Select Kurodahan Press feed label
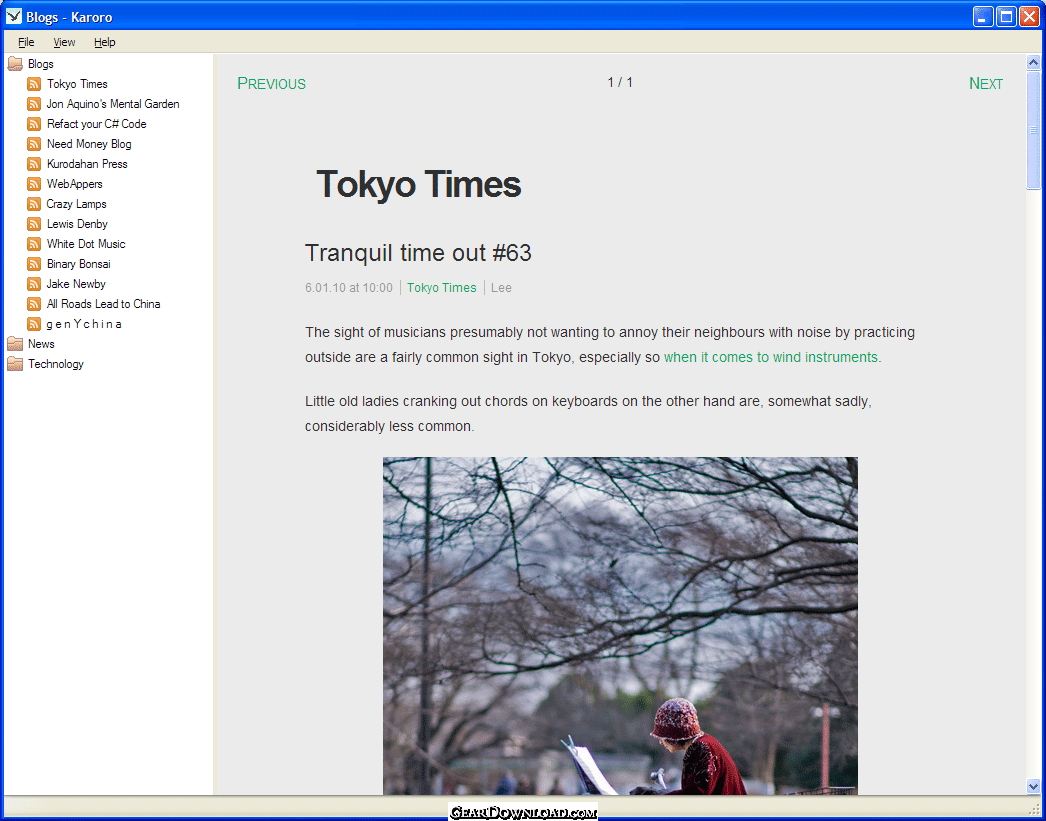The width and height of the screenshot is (1046, 821). coord(87,164)
